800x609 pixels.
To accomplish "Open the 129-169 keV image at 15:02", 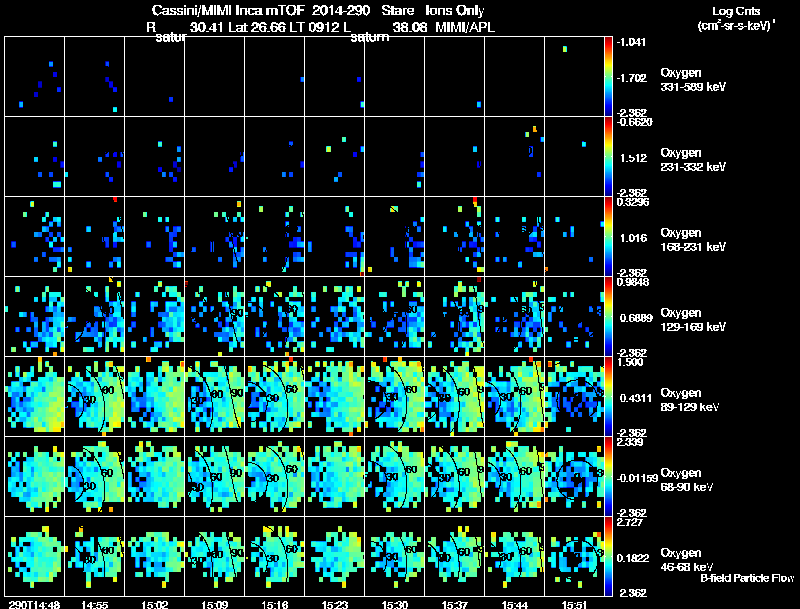I will [x=155, y=317].
